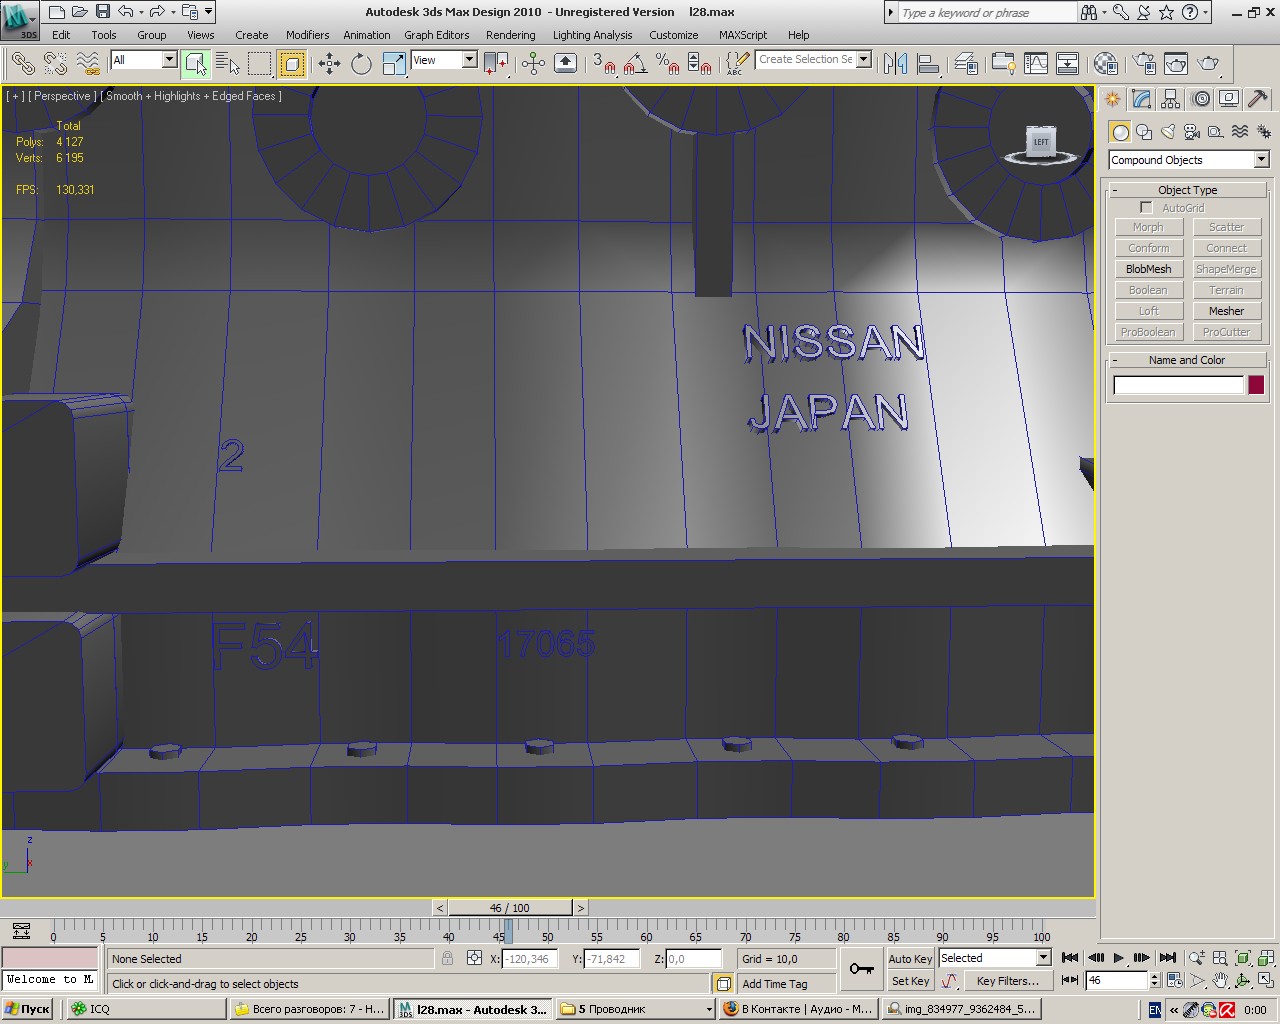The image size is (1280, 1024).
Task: Toggle Spinner Snap
Action: pos(700,63)
